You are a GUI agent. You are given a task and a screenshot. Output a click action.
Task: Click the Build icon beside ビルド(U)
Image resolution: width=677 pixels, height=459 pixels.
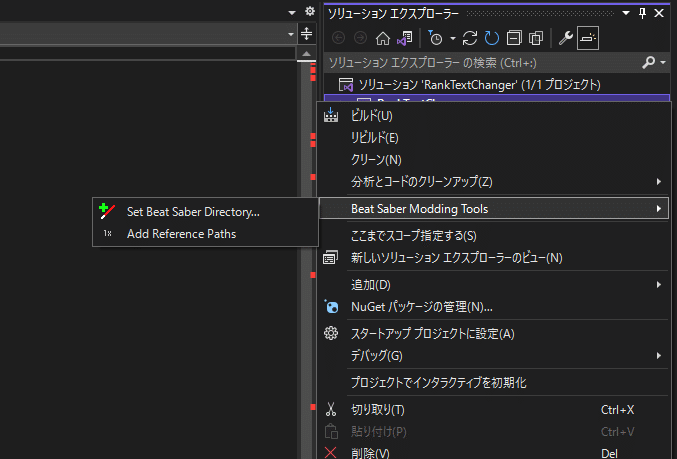click(331, 115)
